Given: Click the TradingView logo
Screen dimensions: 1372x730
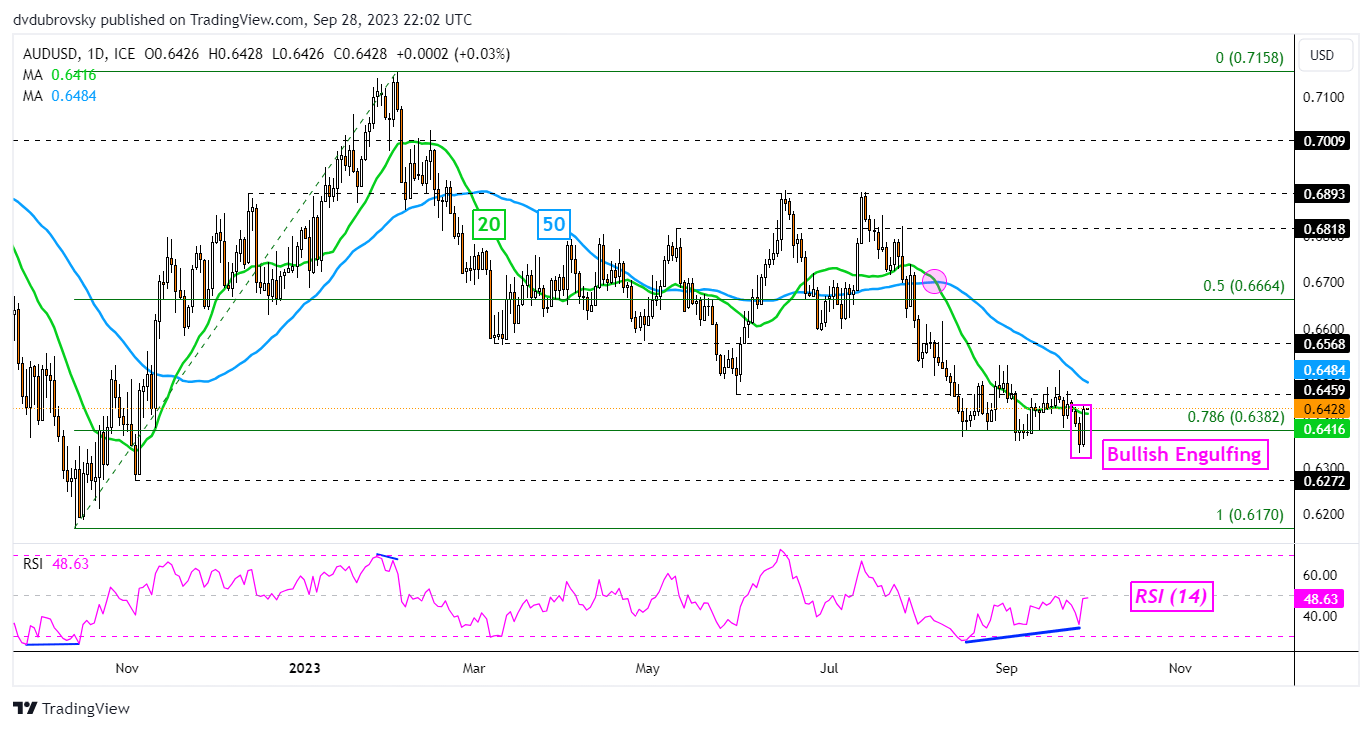Looking at the screenshot, I should click(72, 708).
